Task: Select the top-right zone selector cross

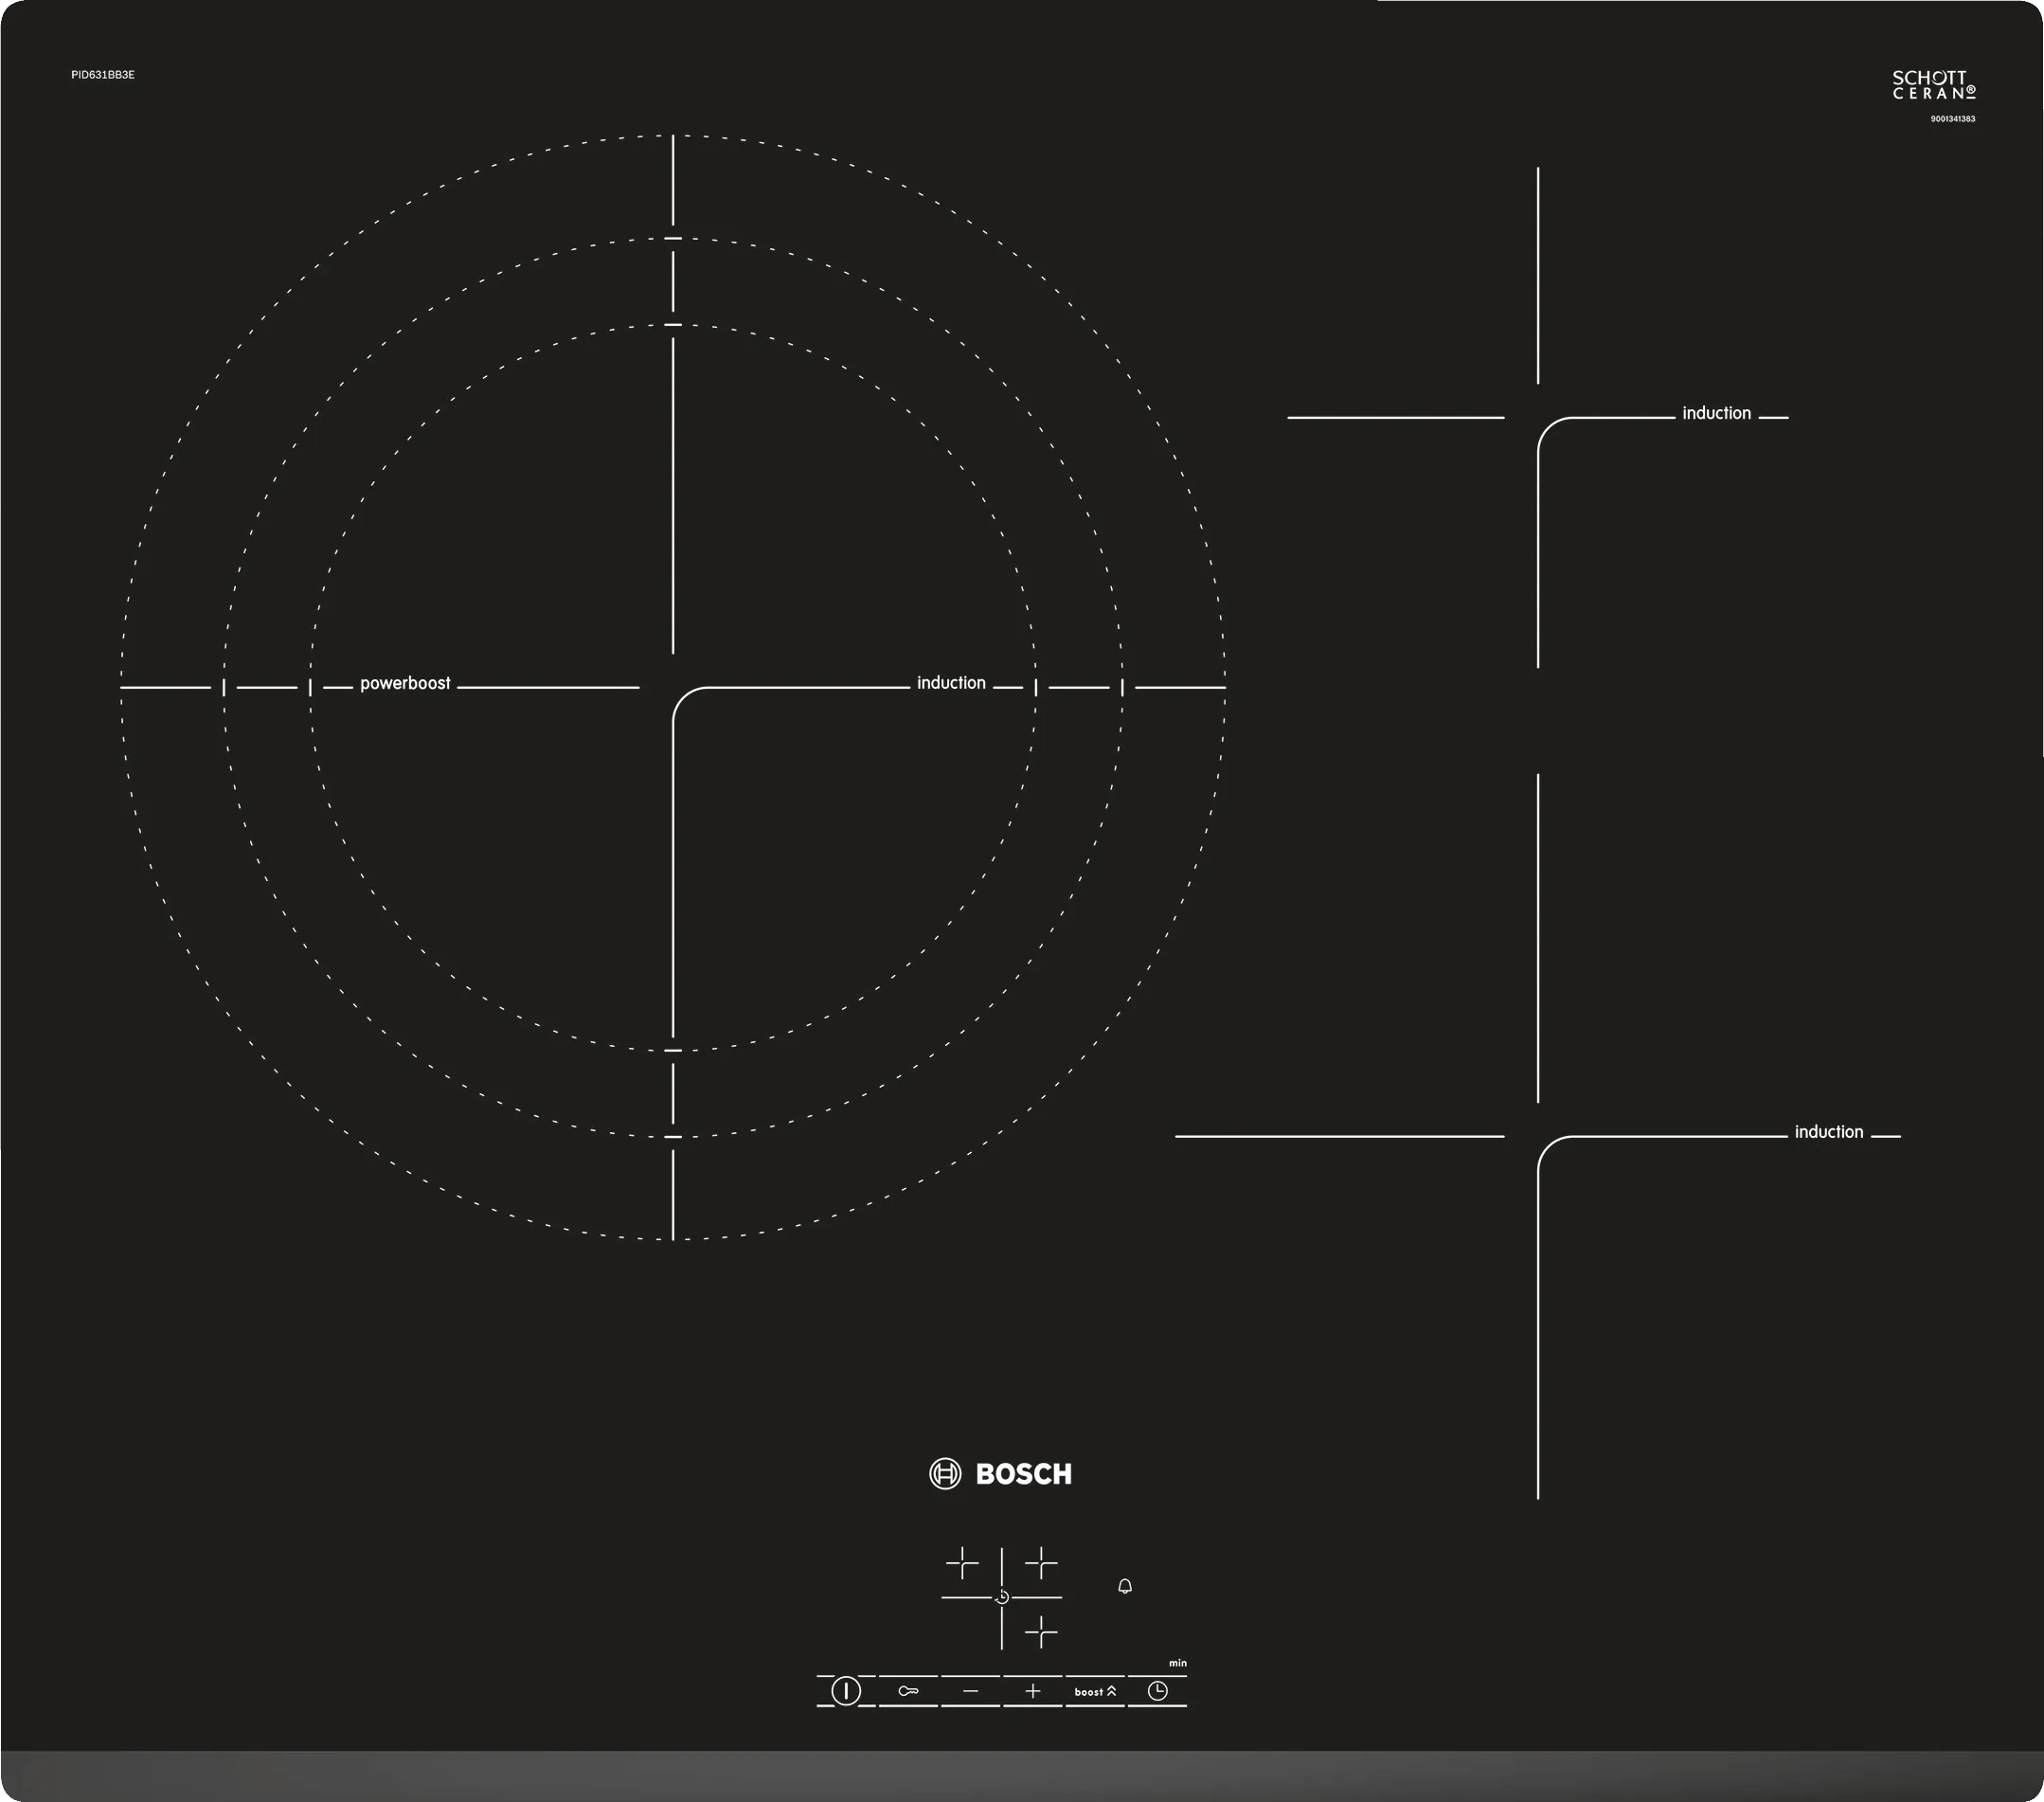Action: 1041,1562
